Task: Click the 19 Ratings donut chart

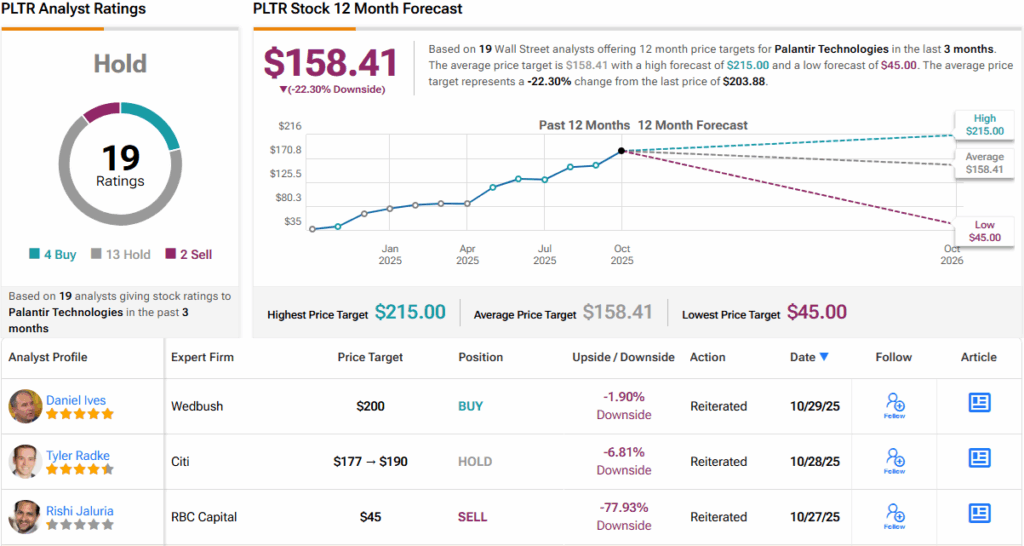Action: pyautogui.click(x=120, y=165)
